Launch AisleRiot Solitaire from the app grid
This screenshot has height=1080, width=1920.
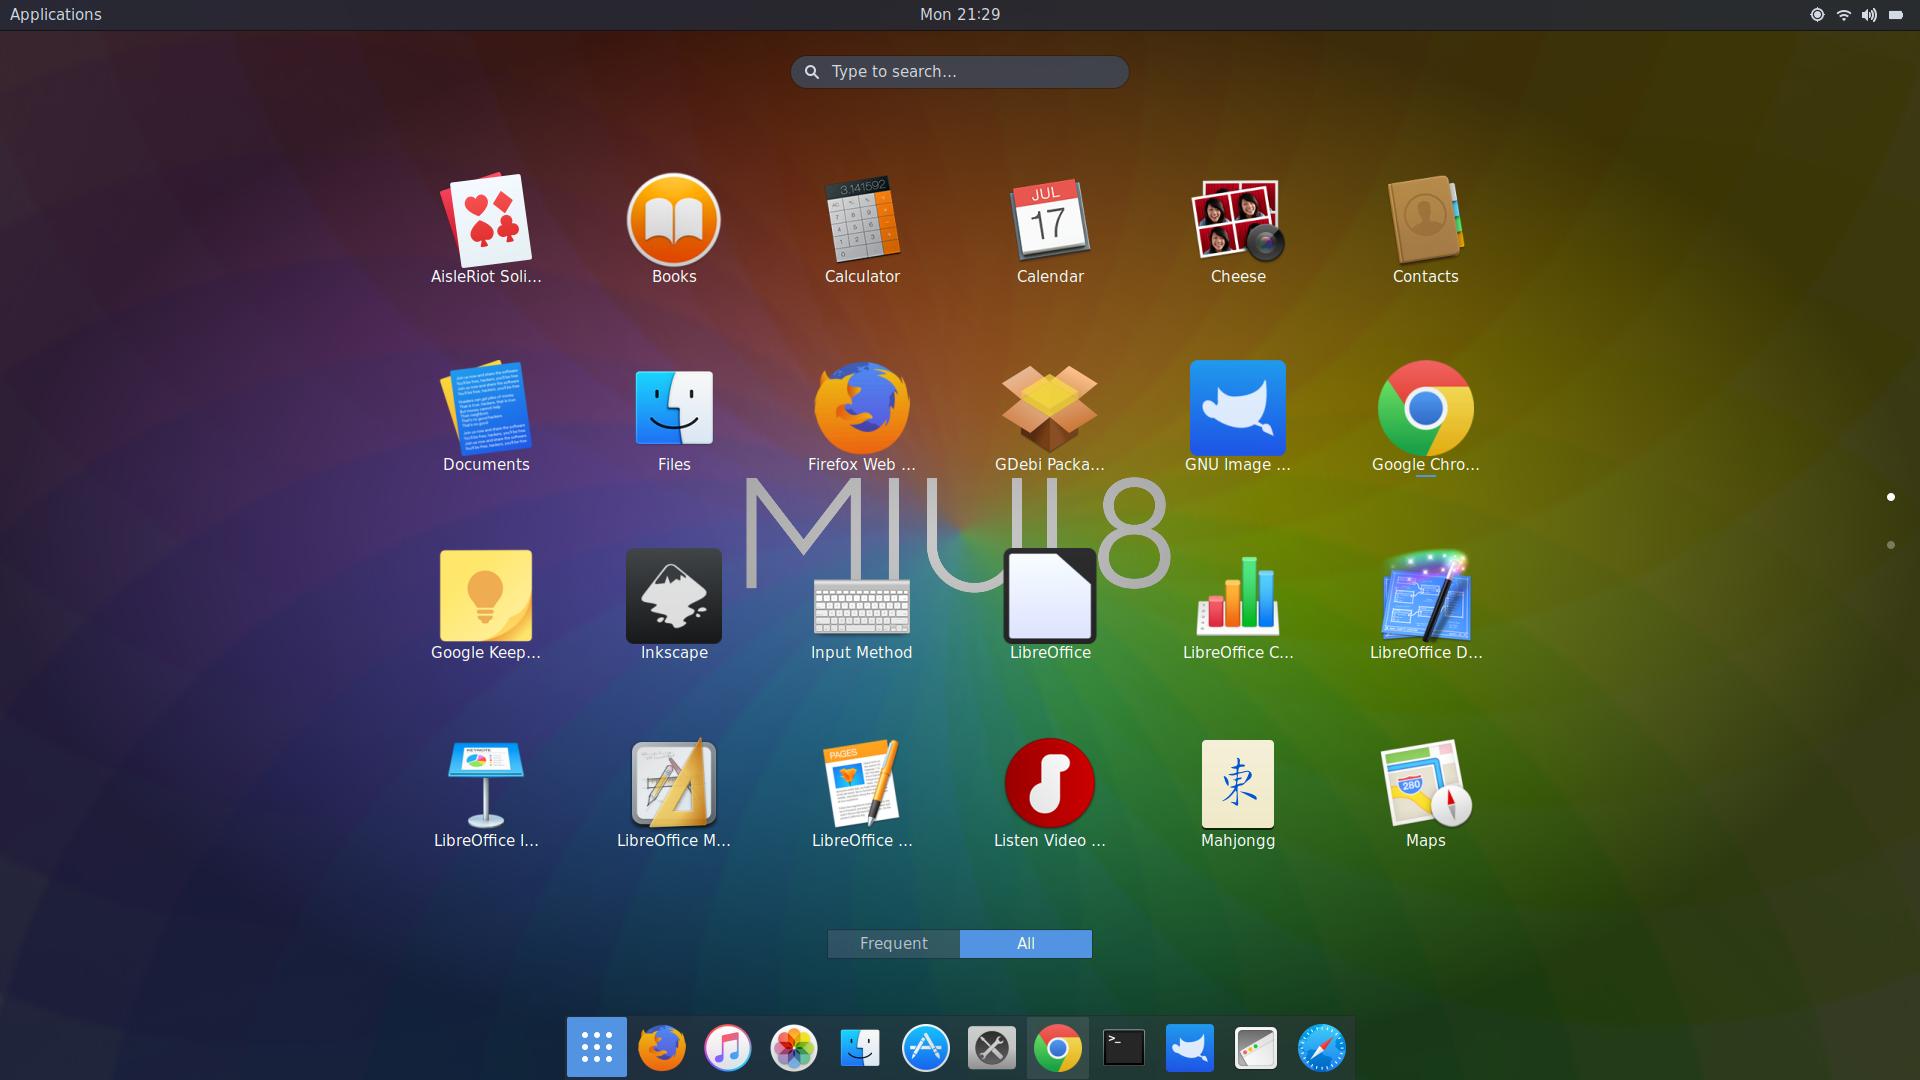click(x=486, y=221)
